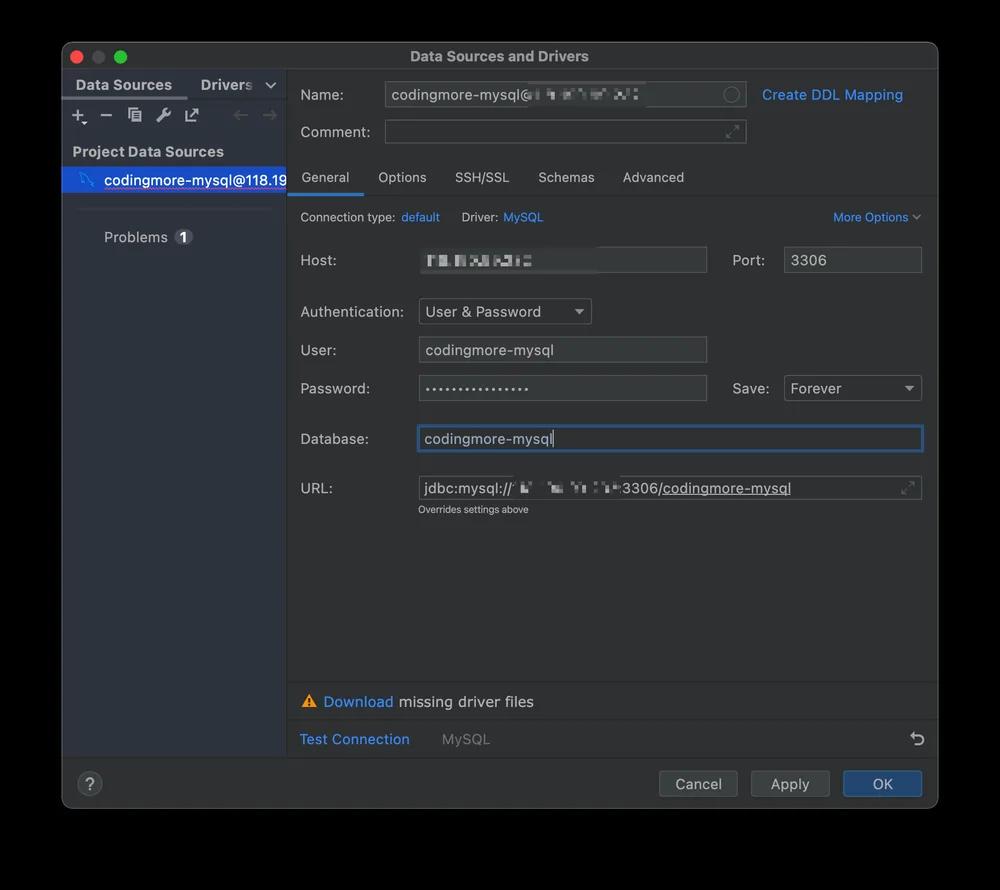This screenshot has height=890, width=1000.
Task: Focus the Comment input field
Action: click(x=565, y=132)
